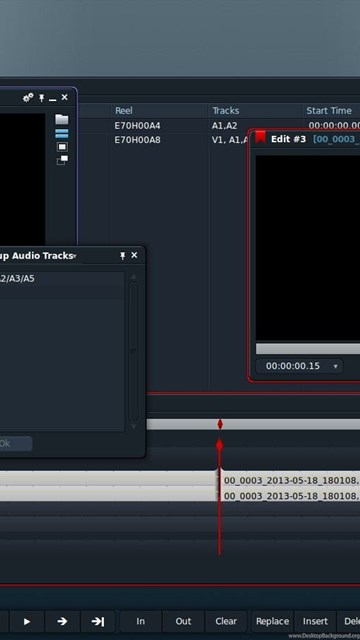Mark an In point

[x=140, y=621]
